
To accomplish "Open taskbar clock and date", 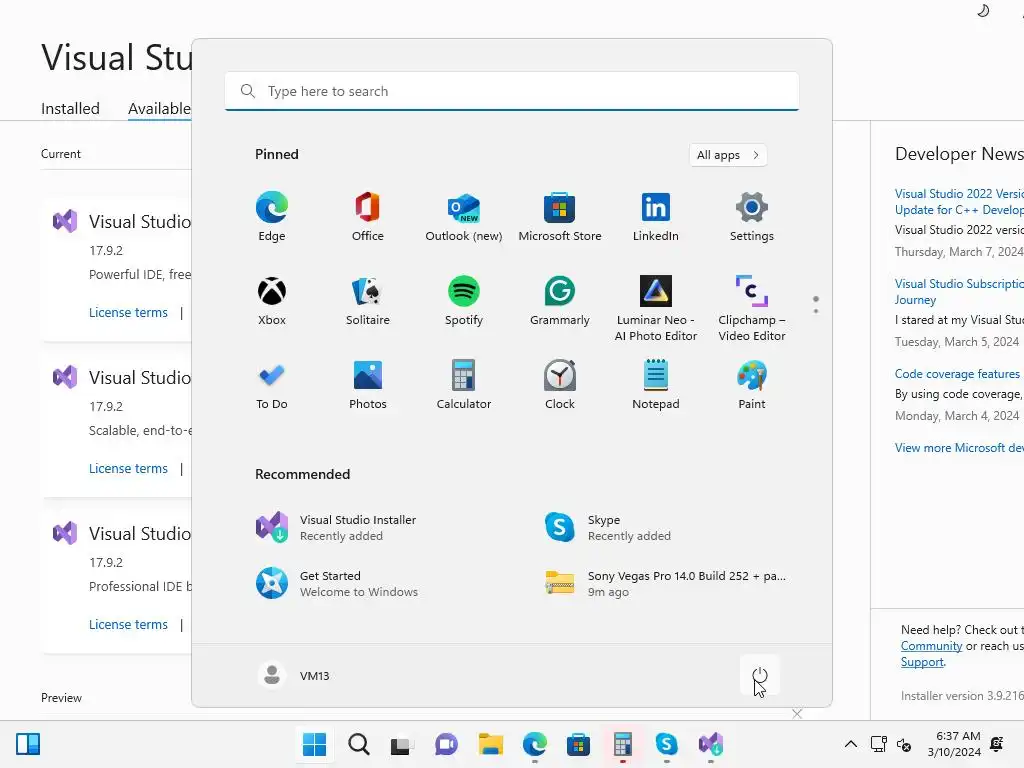I will point(954,744).
